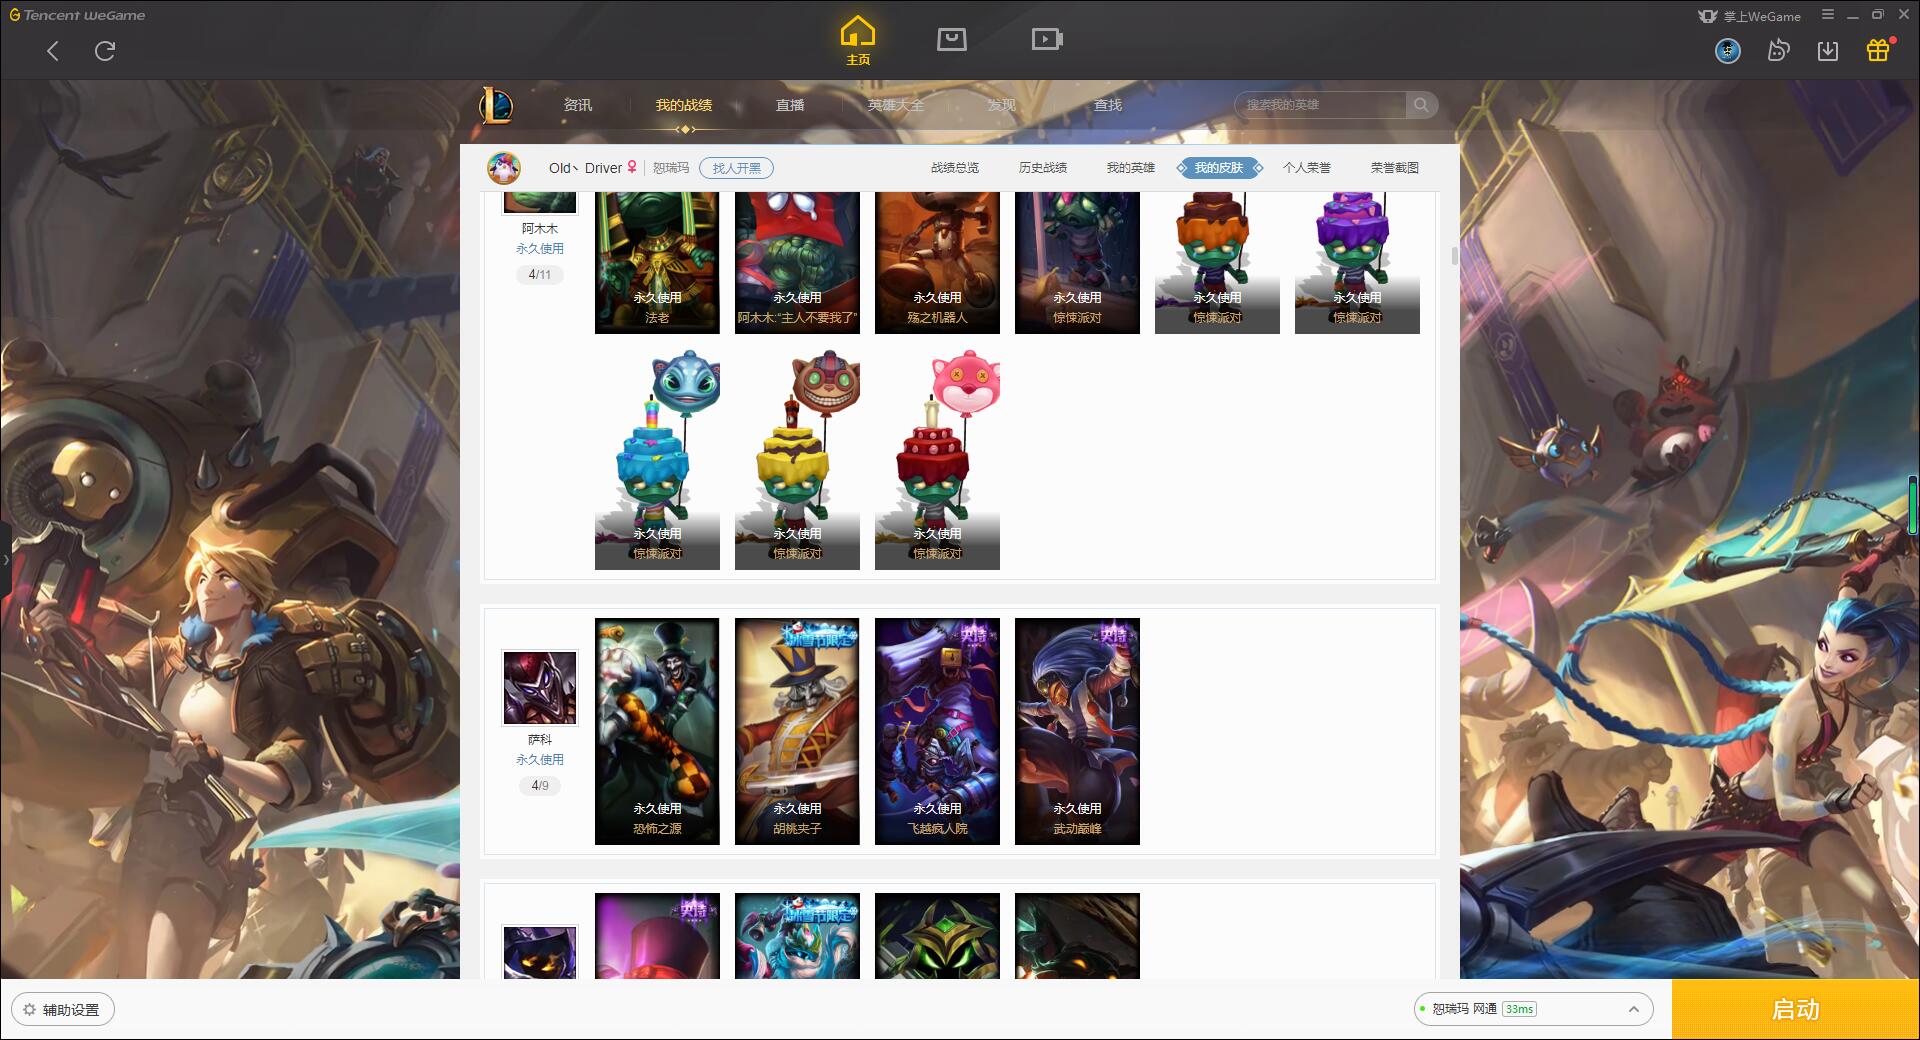The height and width of the screenshot is (1040, 1920).
Task: Select the 胡桃夹子 Shaco skin card
Action: pyautogui.click(x=797, y=731)
